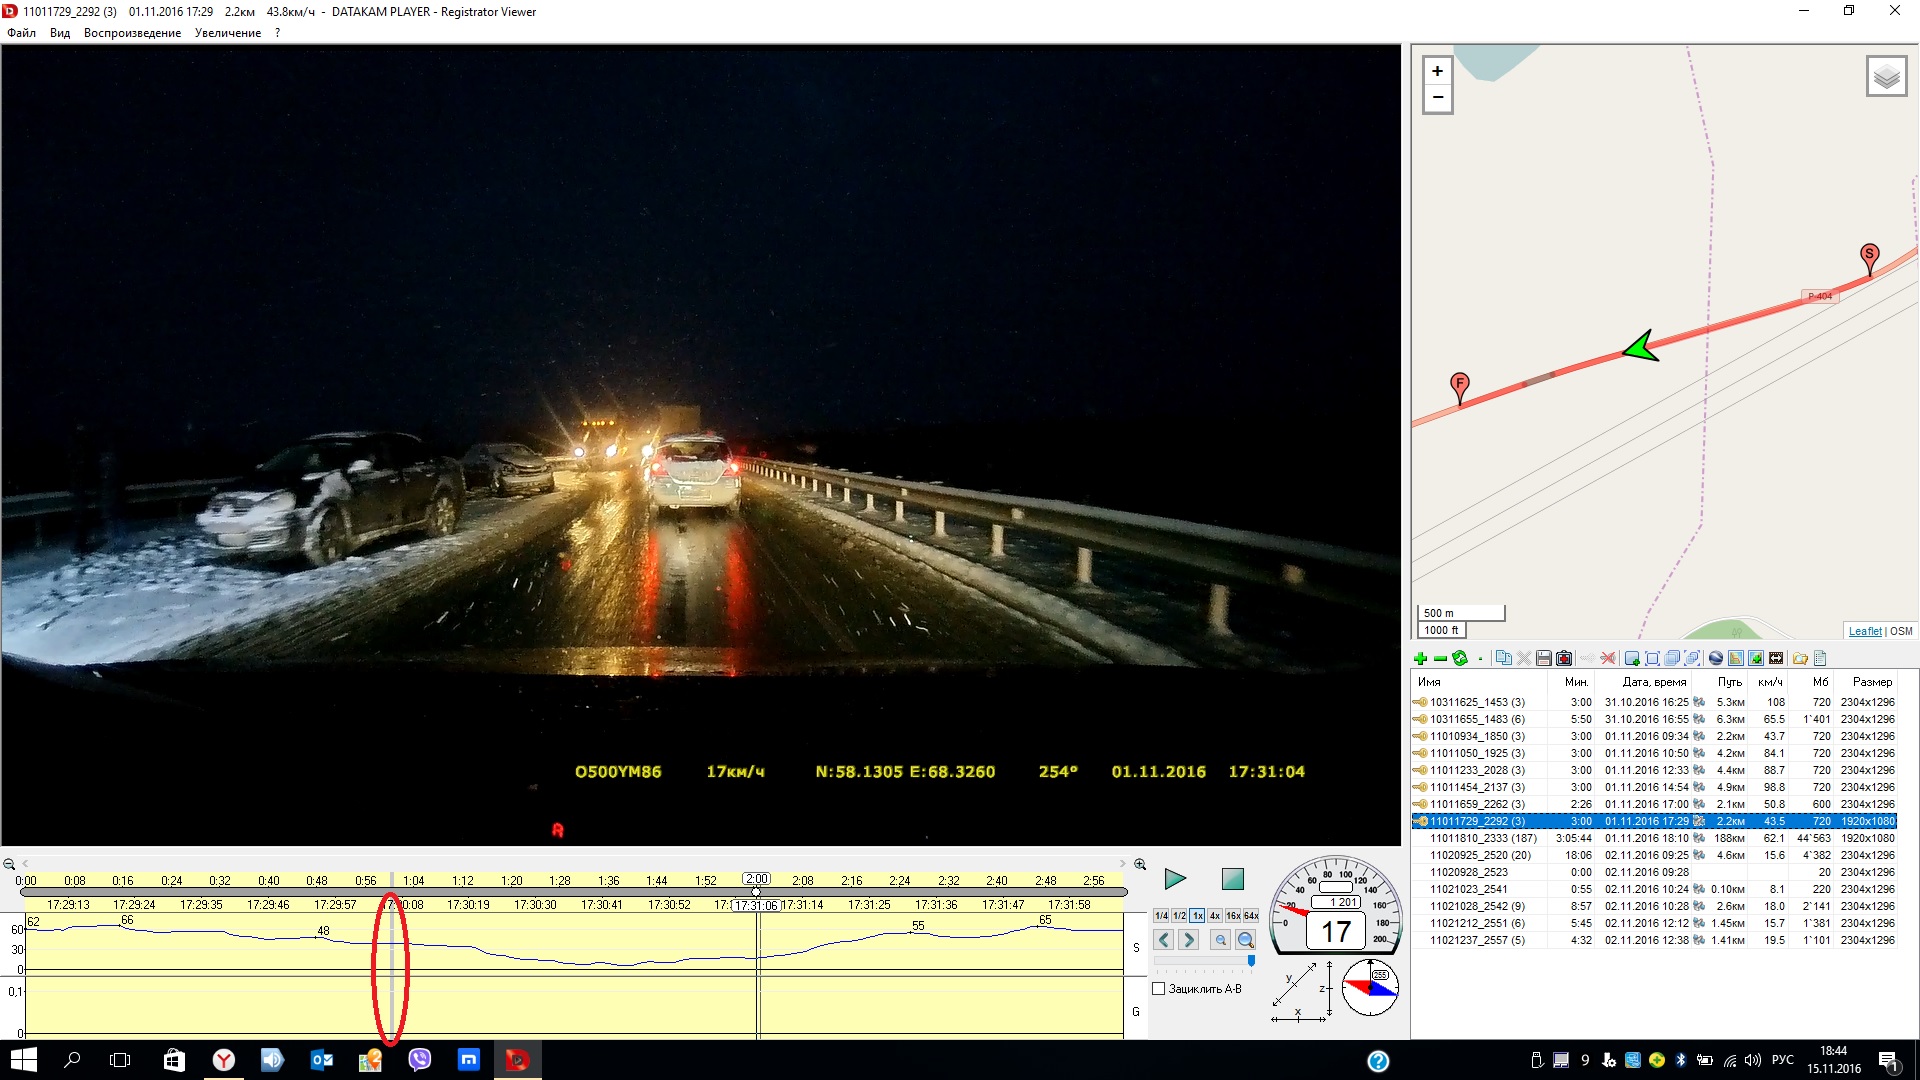The width and height of the screenshot is (1920, 1080).
Task: Click the green plus add-files icon
Action: pos(1420,658)
